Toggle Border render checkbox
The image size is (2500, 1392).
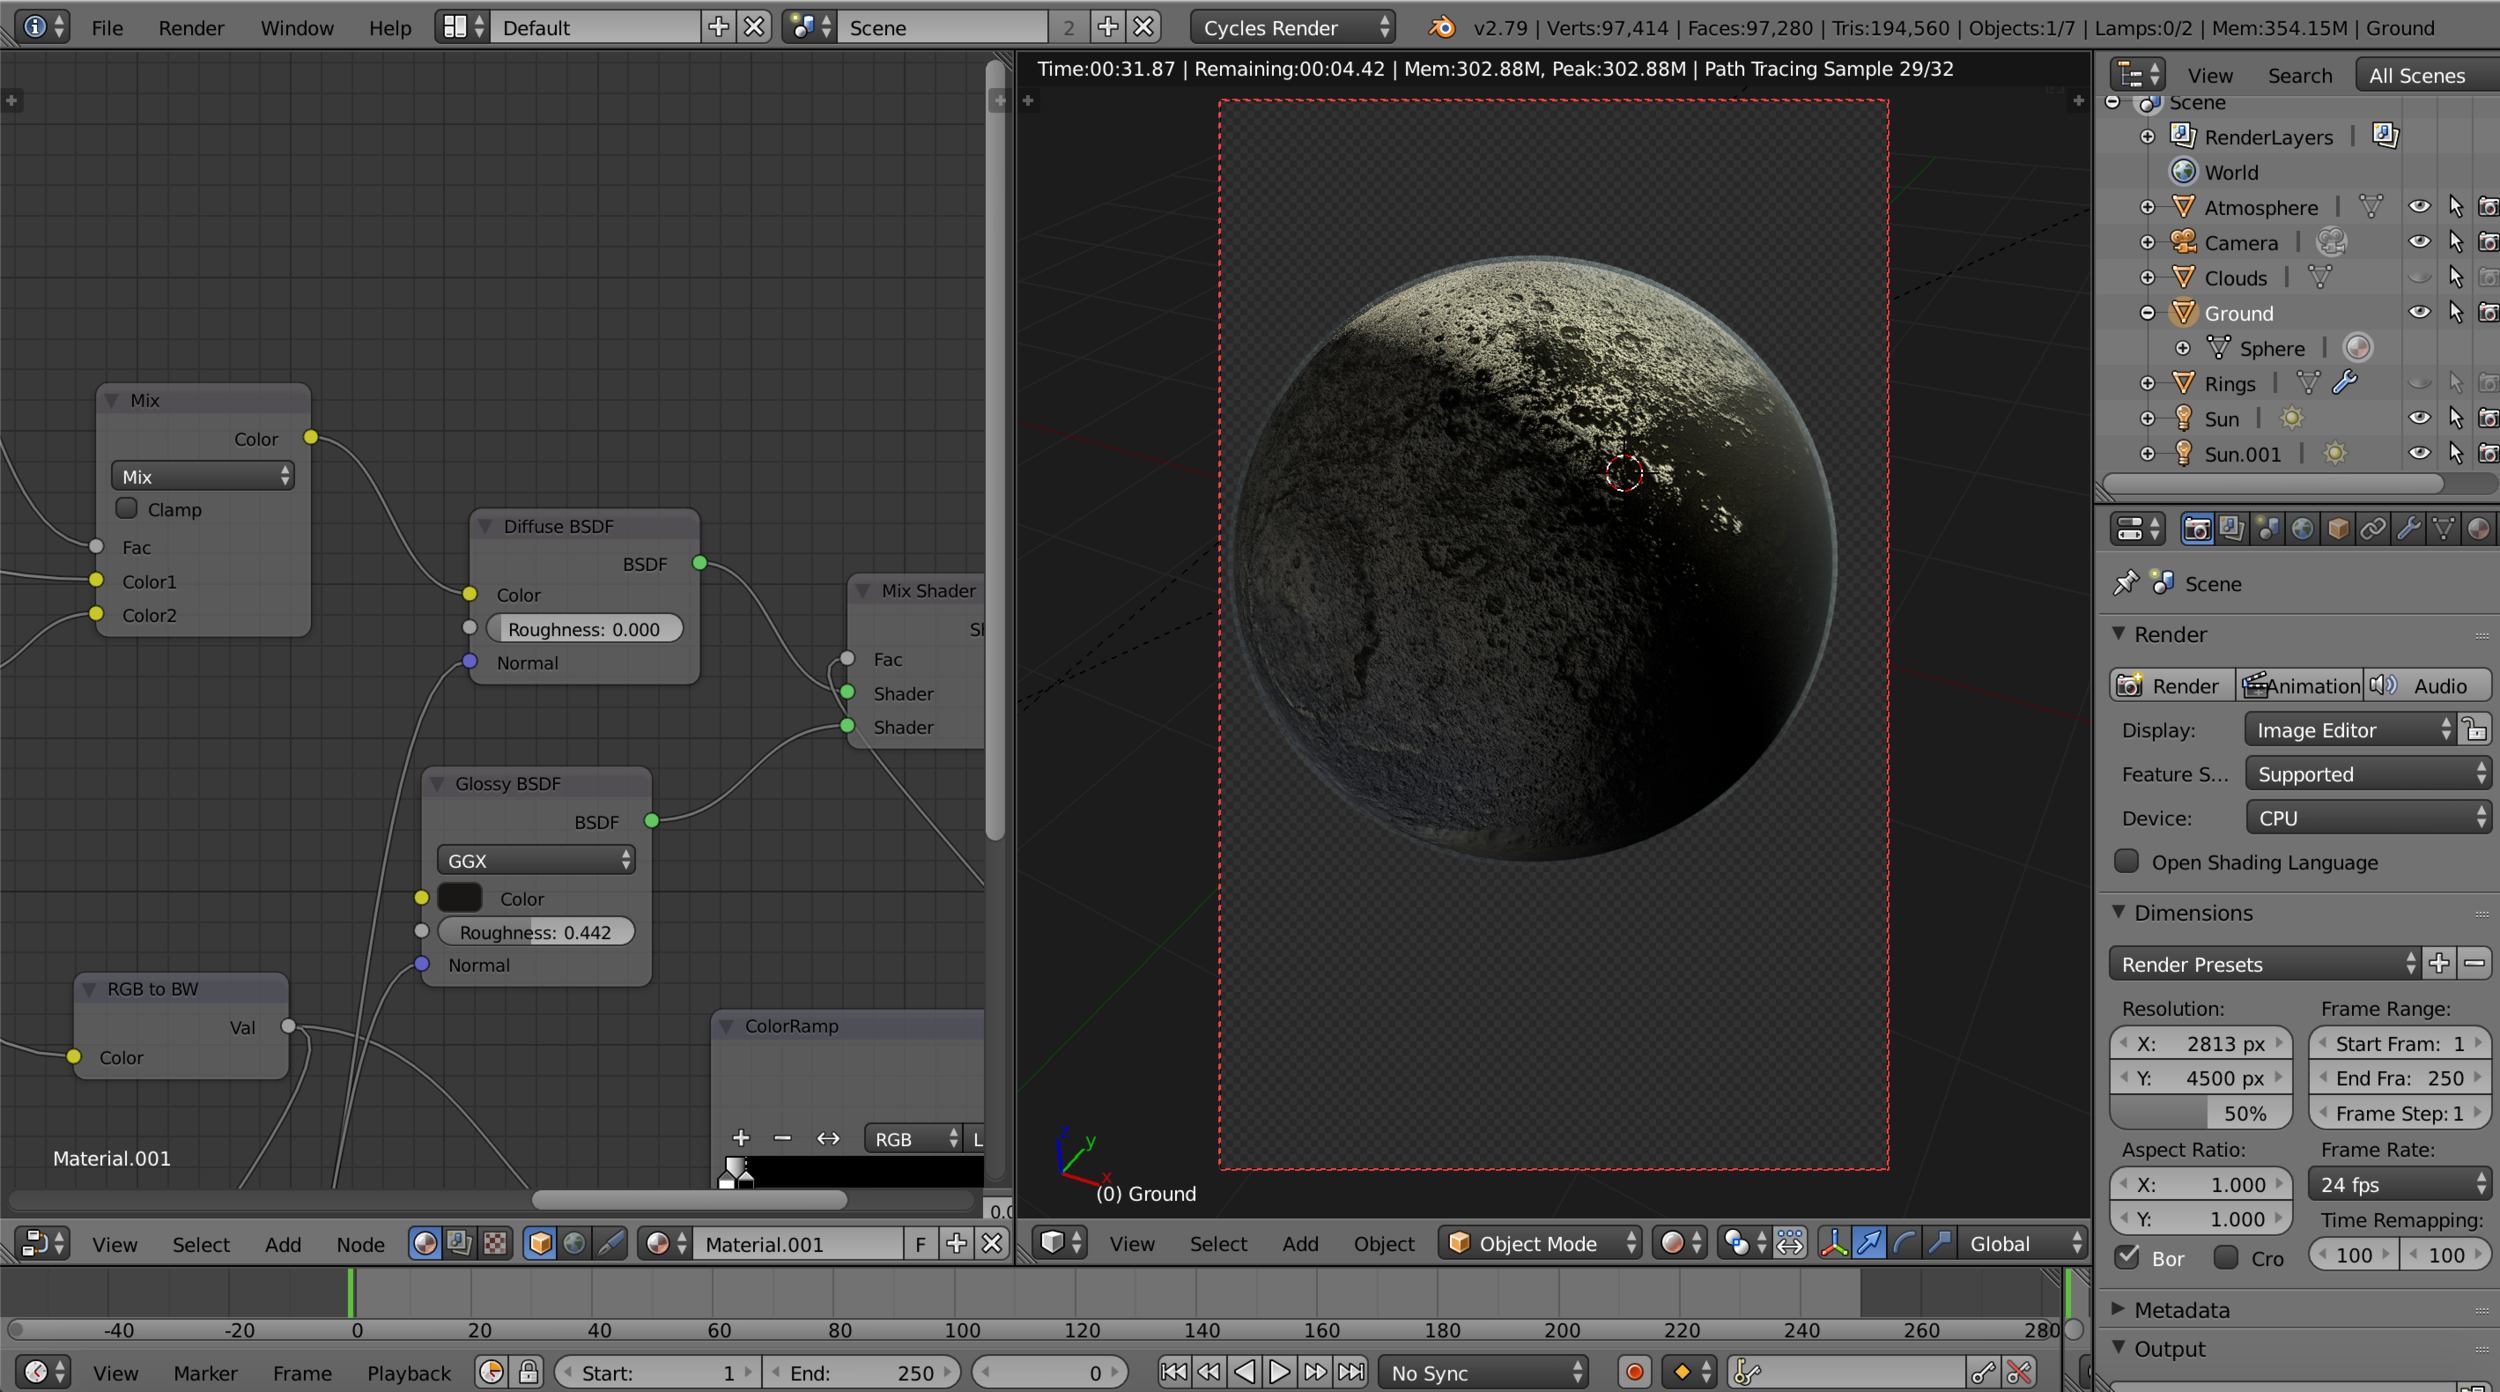pyautogui.click(x=2127, y=1257)
